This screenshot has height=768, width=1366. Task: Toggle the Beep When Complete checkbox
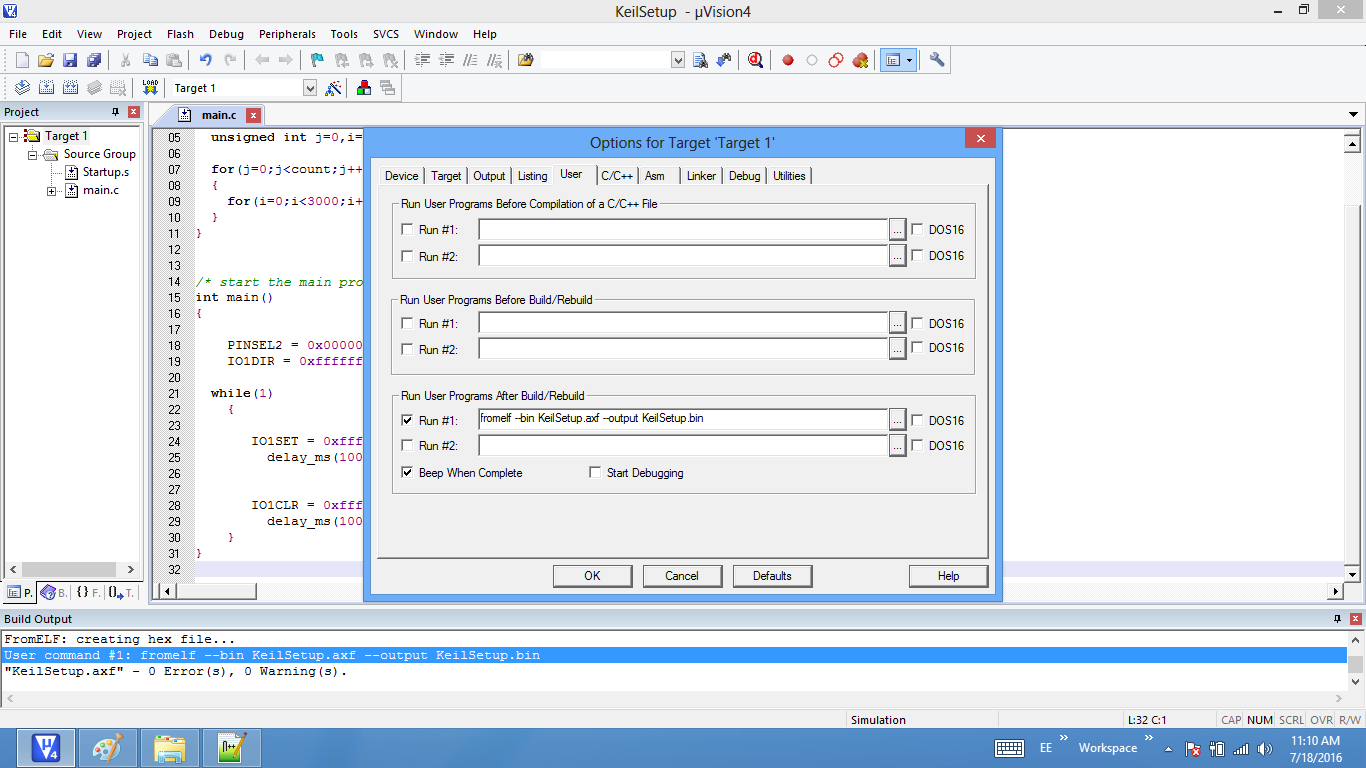[407, 473]
